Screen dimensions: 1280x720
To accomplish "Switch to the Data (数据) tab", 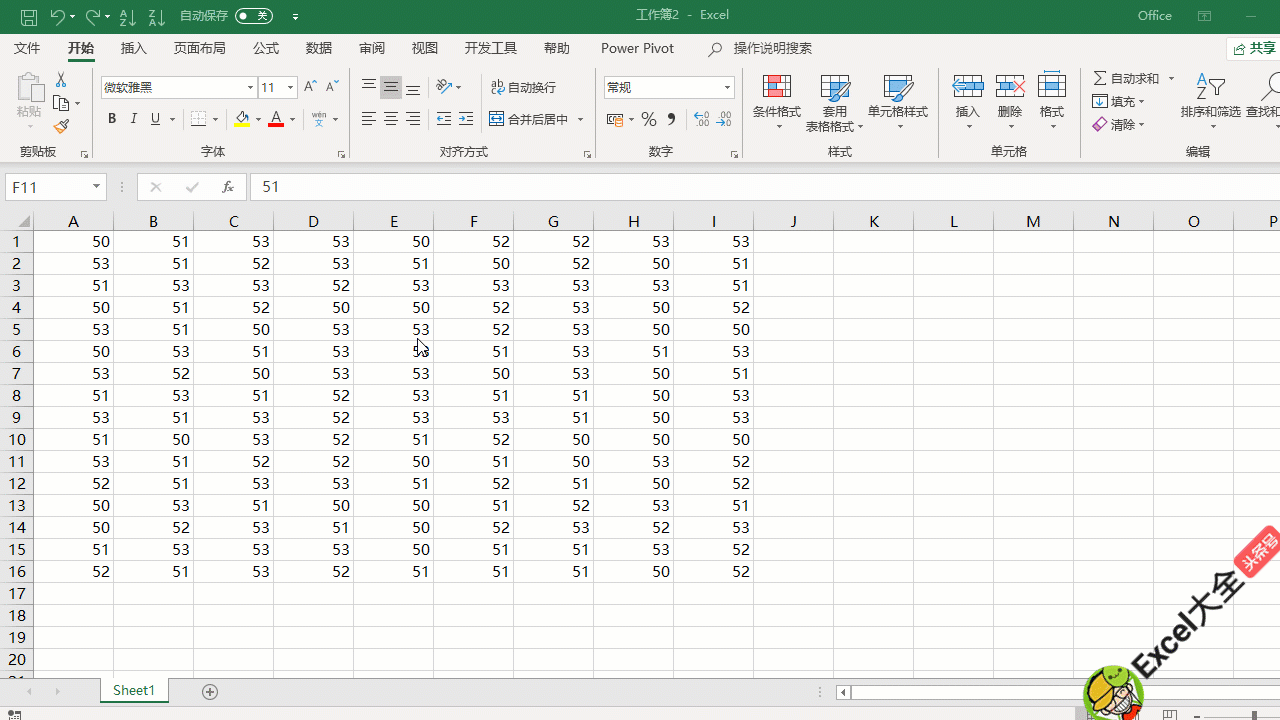I will [319, 48].
